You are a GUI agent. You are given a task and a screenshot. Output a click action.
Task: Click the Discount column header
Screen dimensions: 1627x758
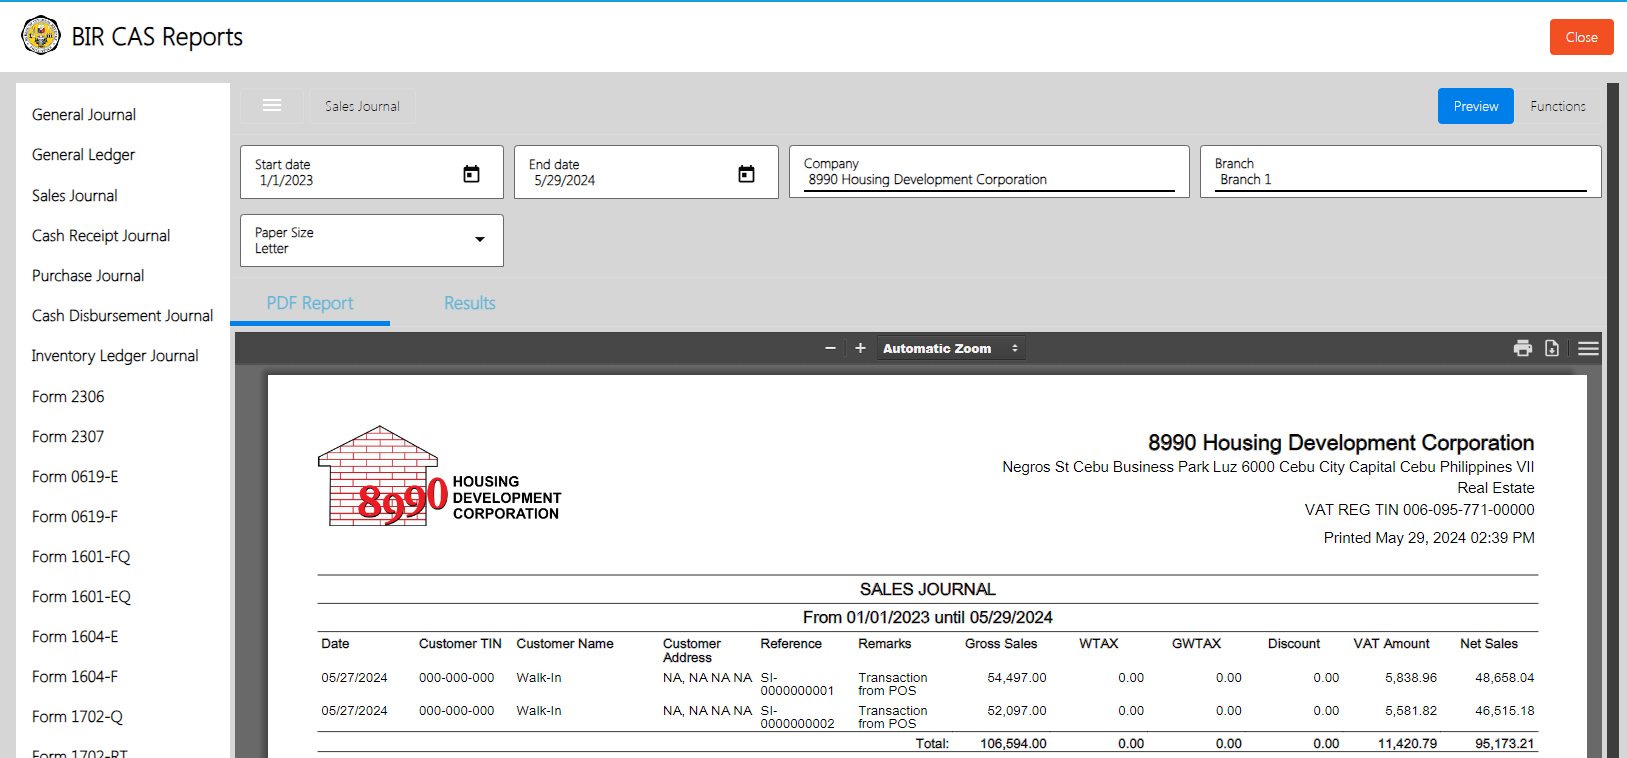[1294, 644]
